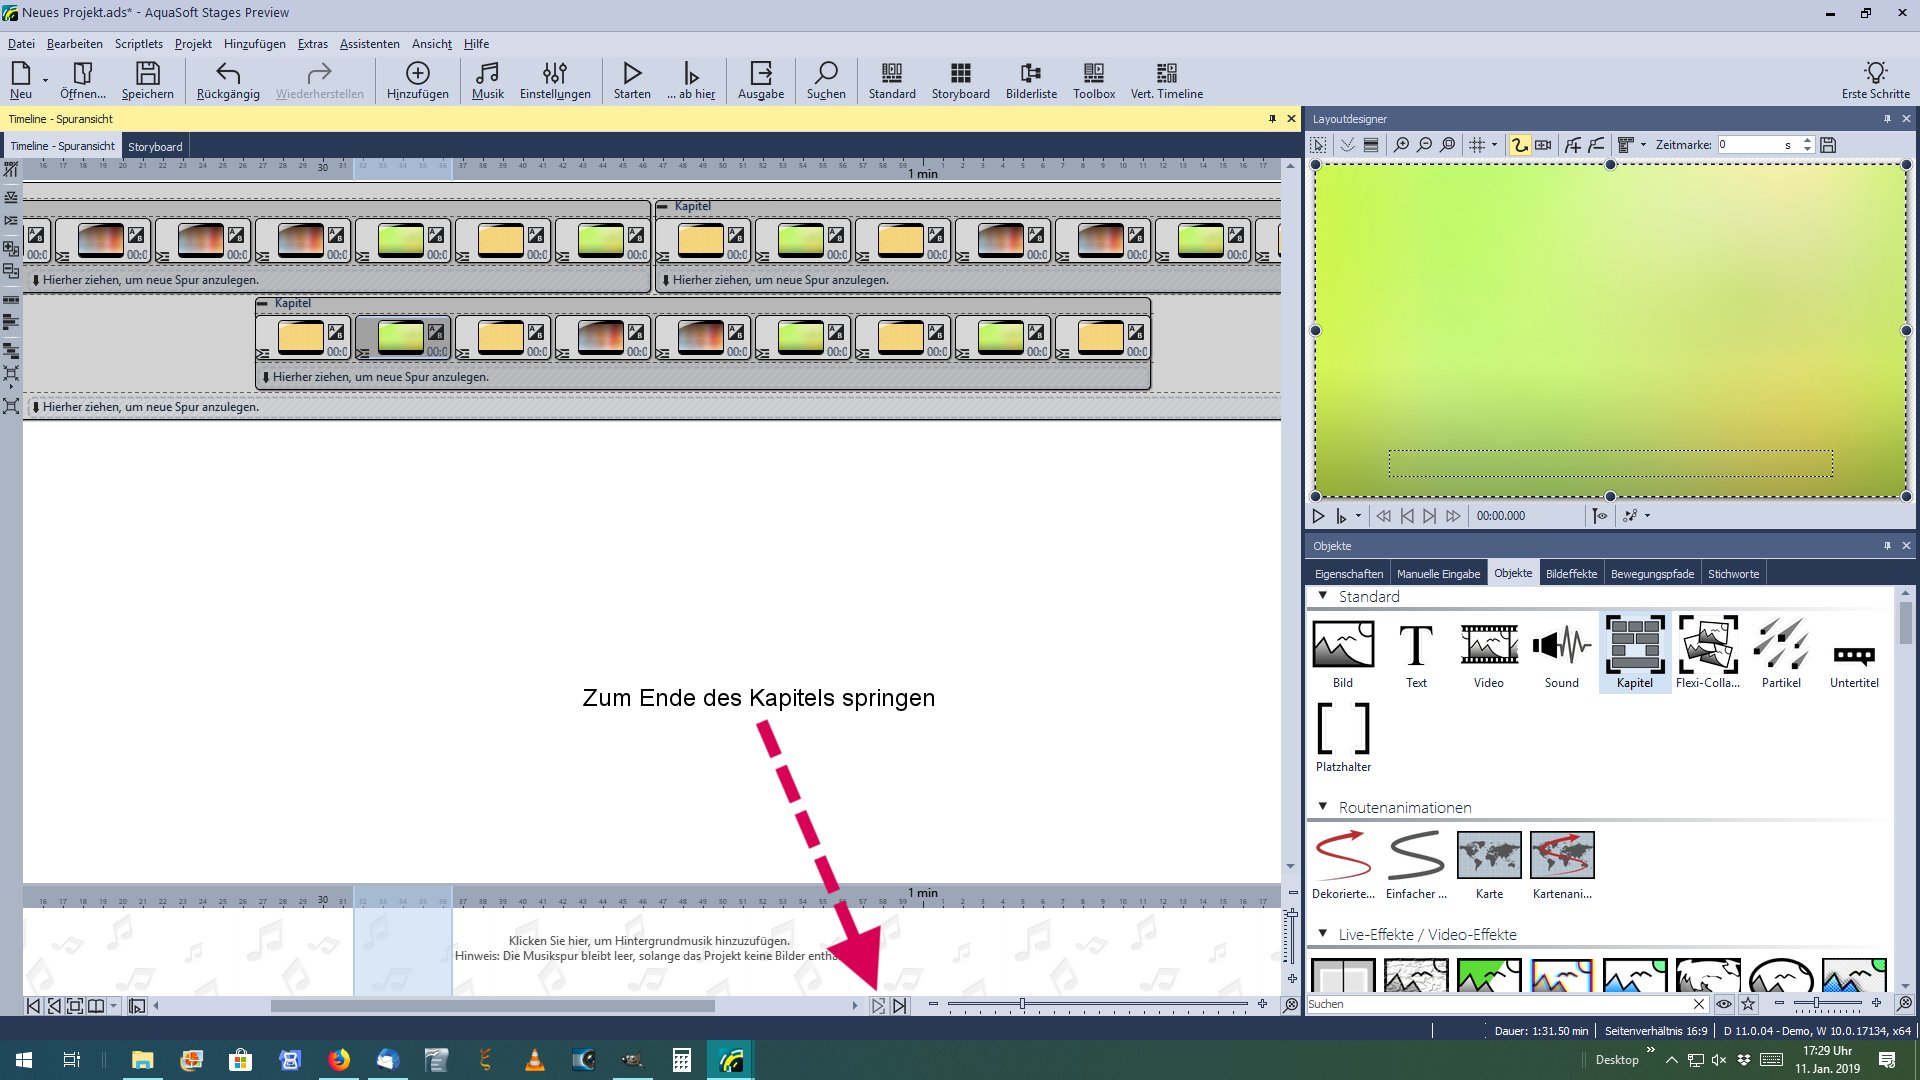Open the Assistenten menu
This screenshot has width=1920, height=1080.
[x=369, y=44]
